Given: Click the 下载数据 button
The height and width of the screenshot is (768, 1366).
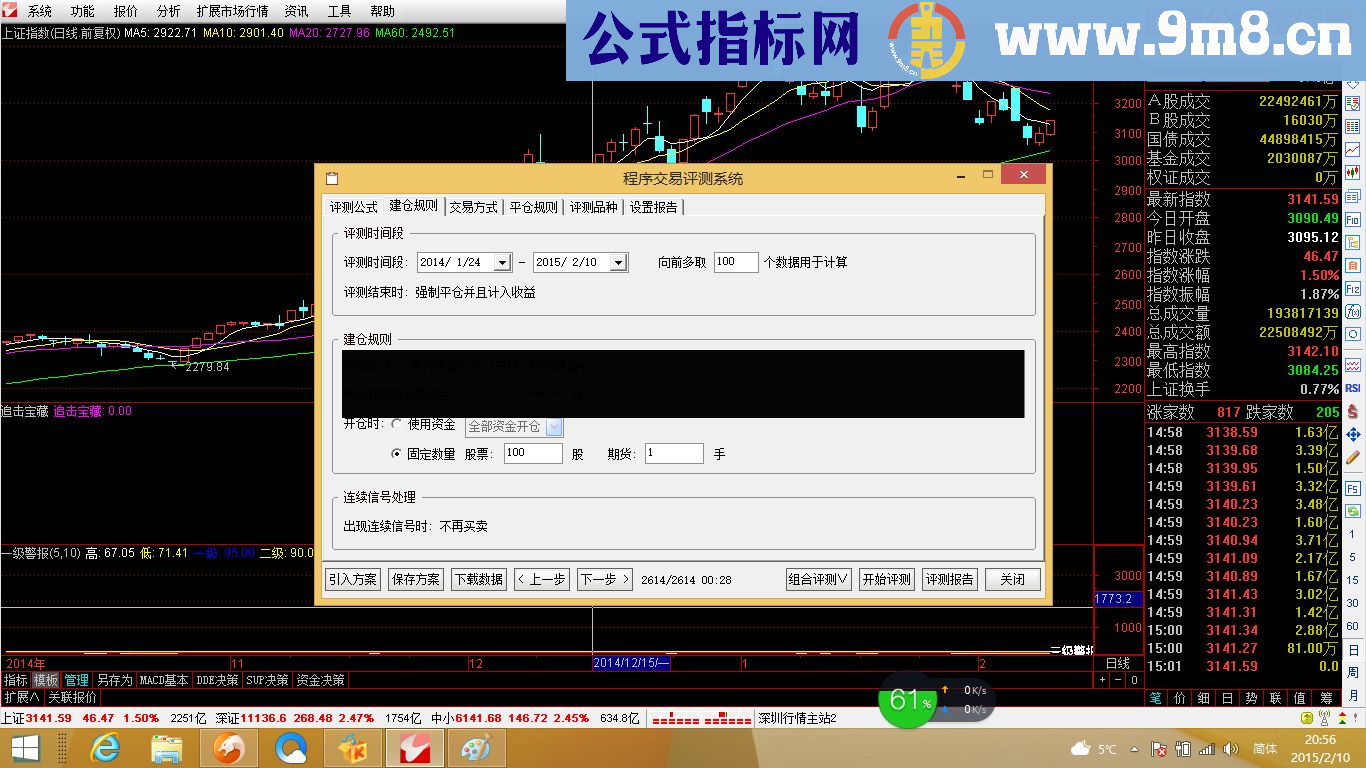Looking at the screenshot, I should click(478, 579).
